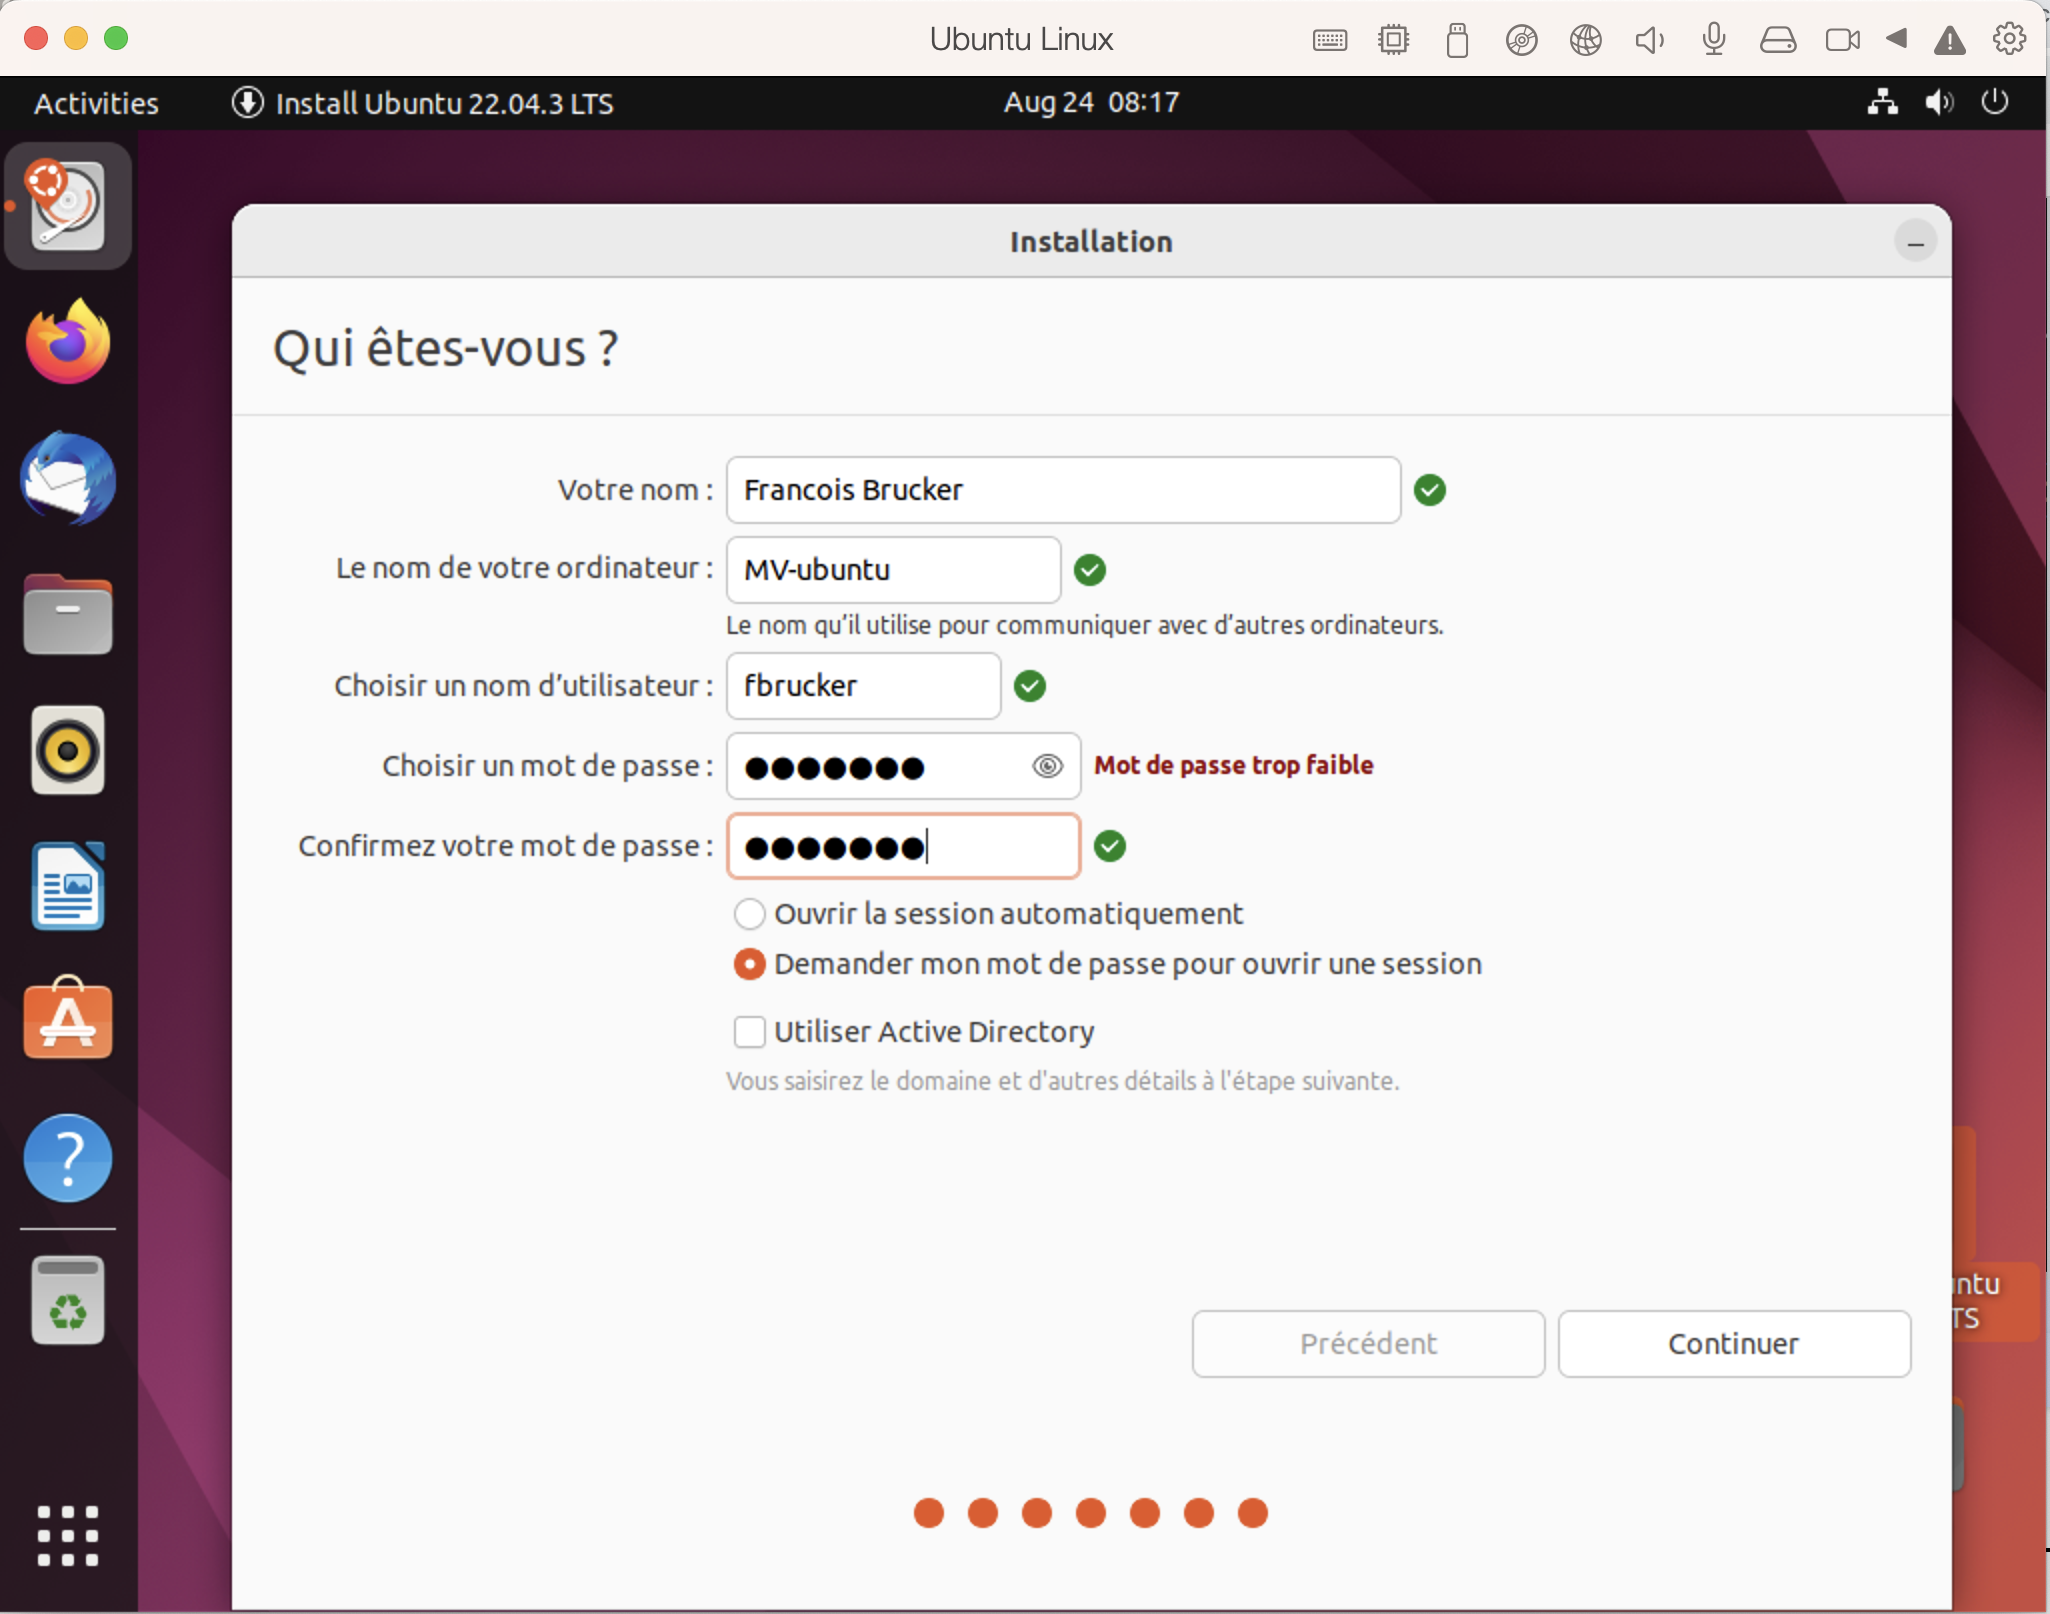The height and width of the screenshot is (1614, 2050).
Task: Click the 'Mot de passe trop faible' warning
Action: point(1233,765)
